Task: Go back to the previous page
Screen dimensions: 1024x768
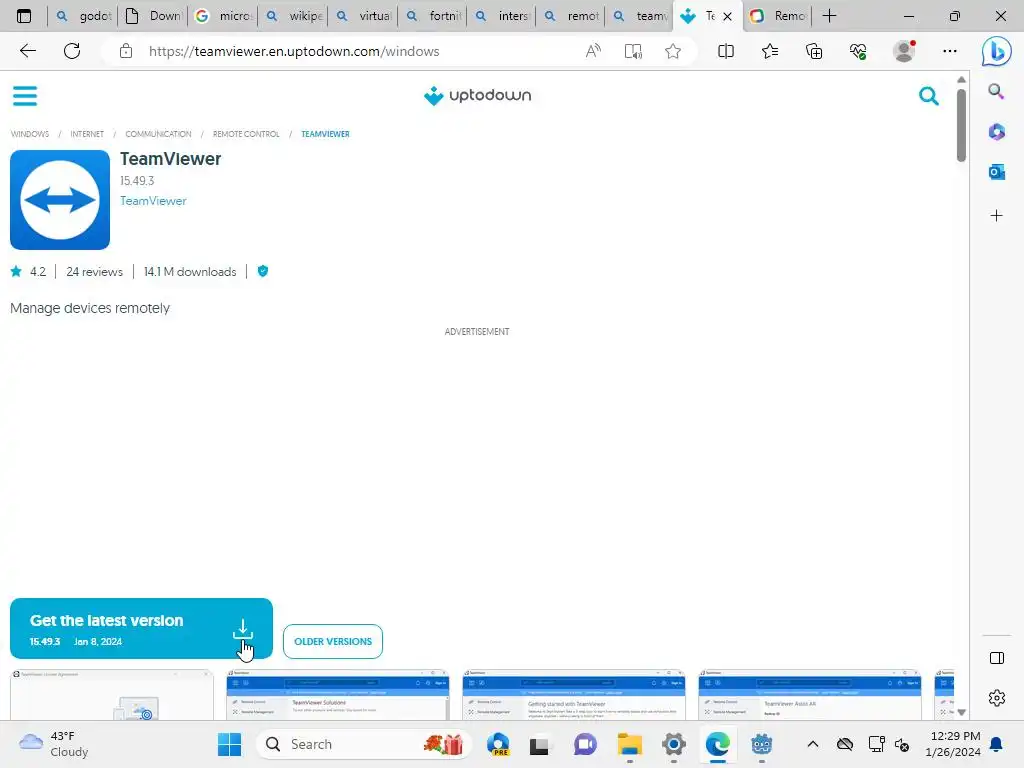Action: pos(27,51)
